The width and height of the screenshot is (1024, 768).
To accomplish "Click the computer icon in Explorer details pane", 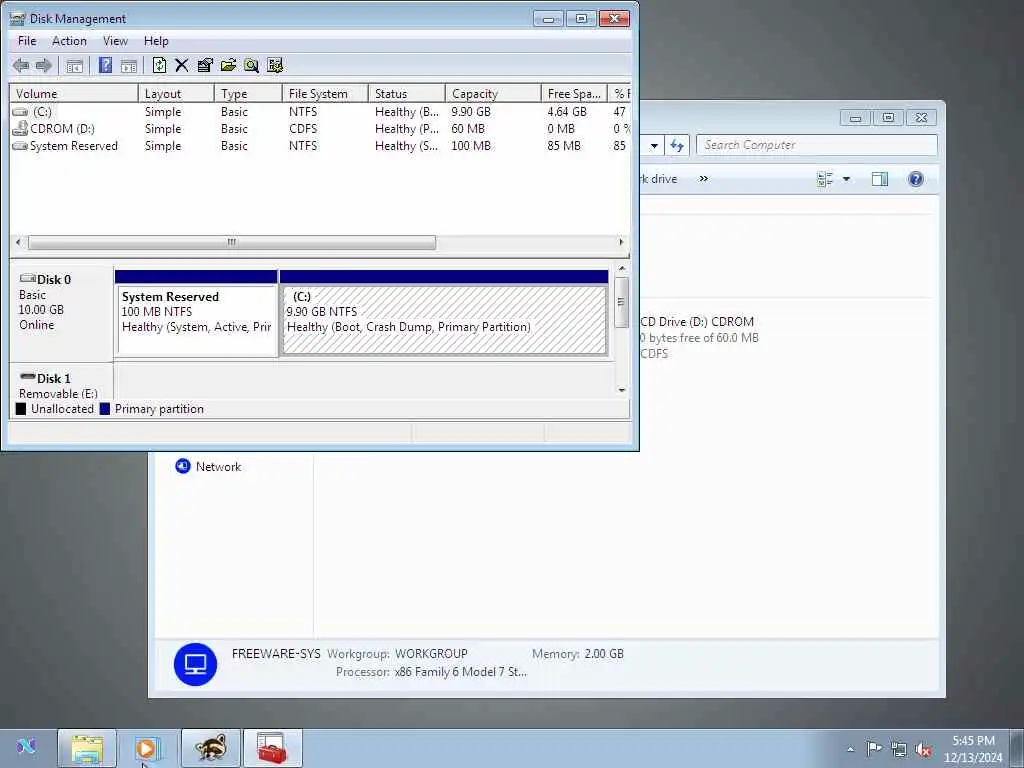I will point(195,664).
